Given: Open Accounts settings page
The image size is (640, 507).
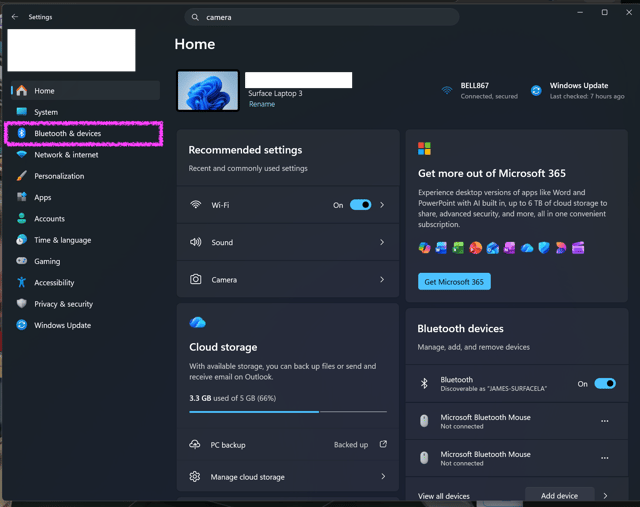Looking at the screenshot, I should [85, 218].
